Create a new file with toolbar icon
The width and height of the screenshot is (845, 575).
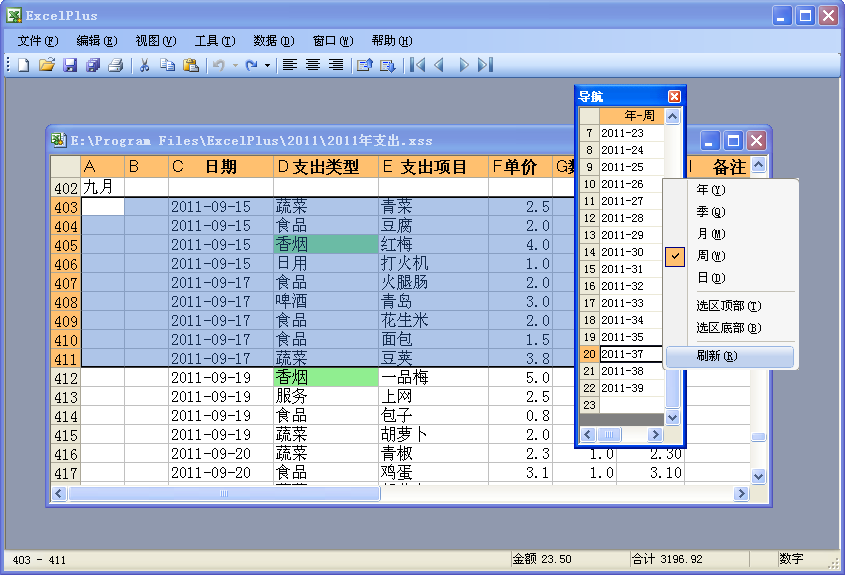click(x=24, y=65)
